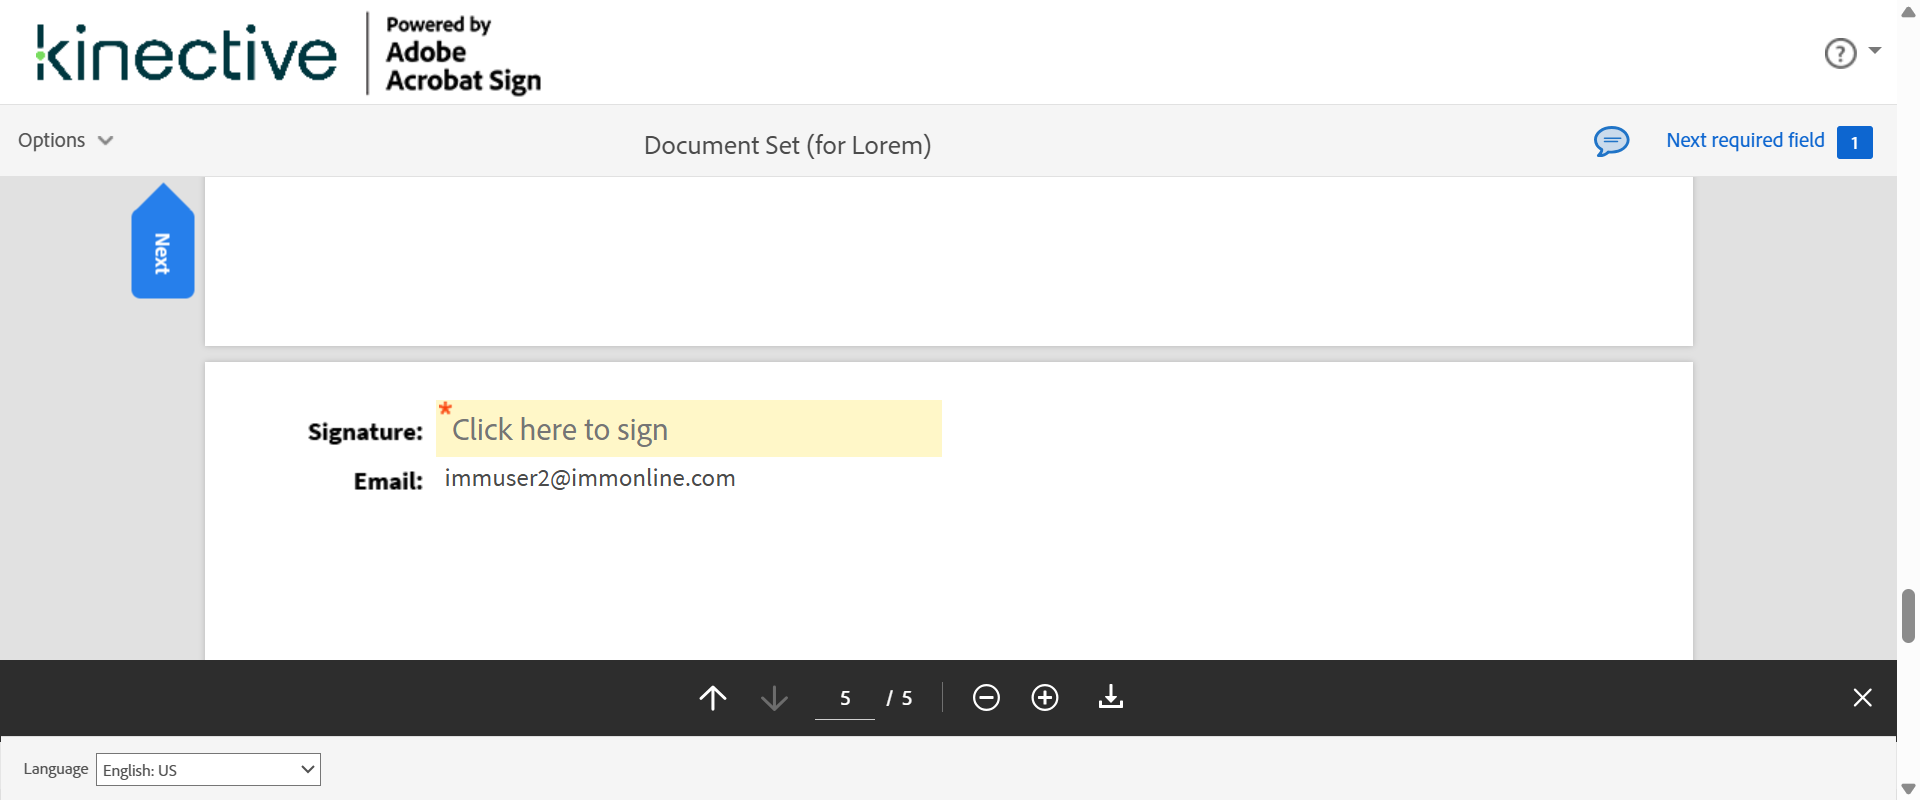Click the Kinective logo
This screenshot has height=800, width=1920.
186,53
